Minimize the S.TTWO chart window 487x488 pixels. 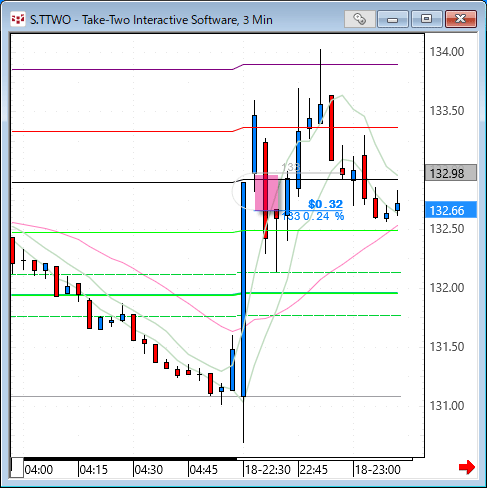(x=393, y=19)
